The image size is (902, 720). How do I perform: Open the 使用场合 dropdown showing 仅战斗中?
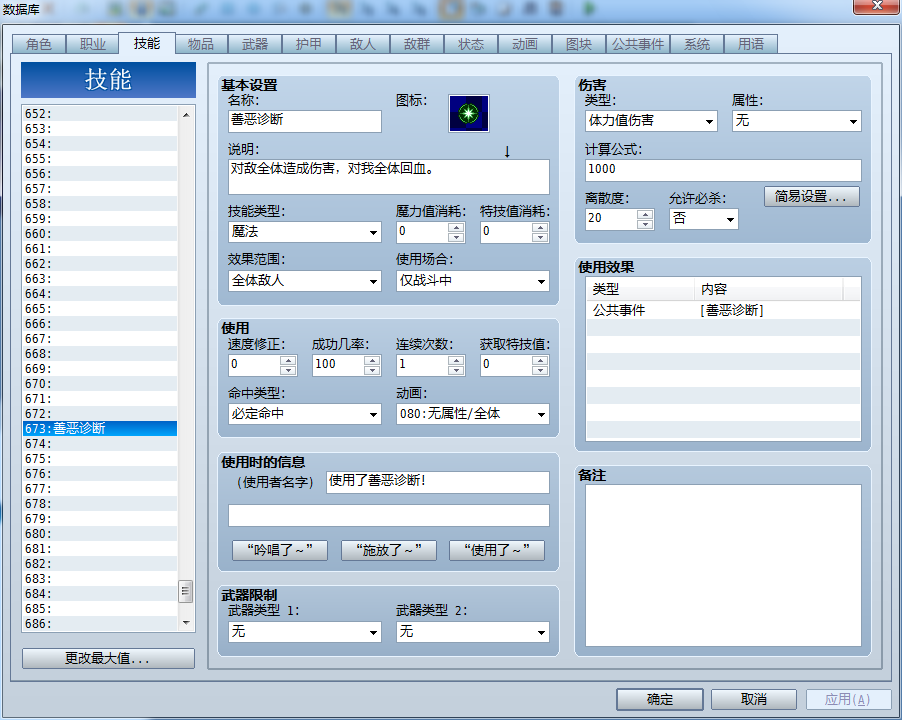click(472, 281)
